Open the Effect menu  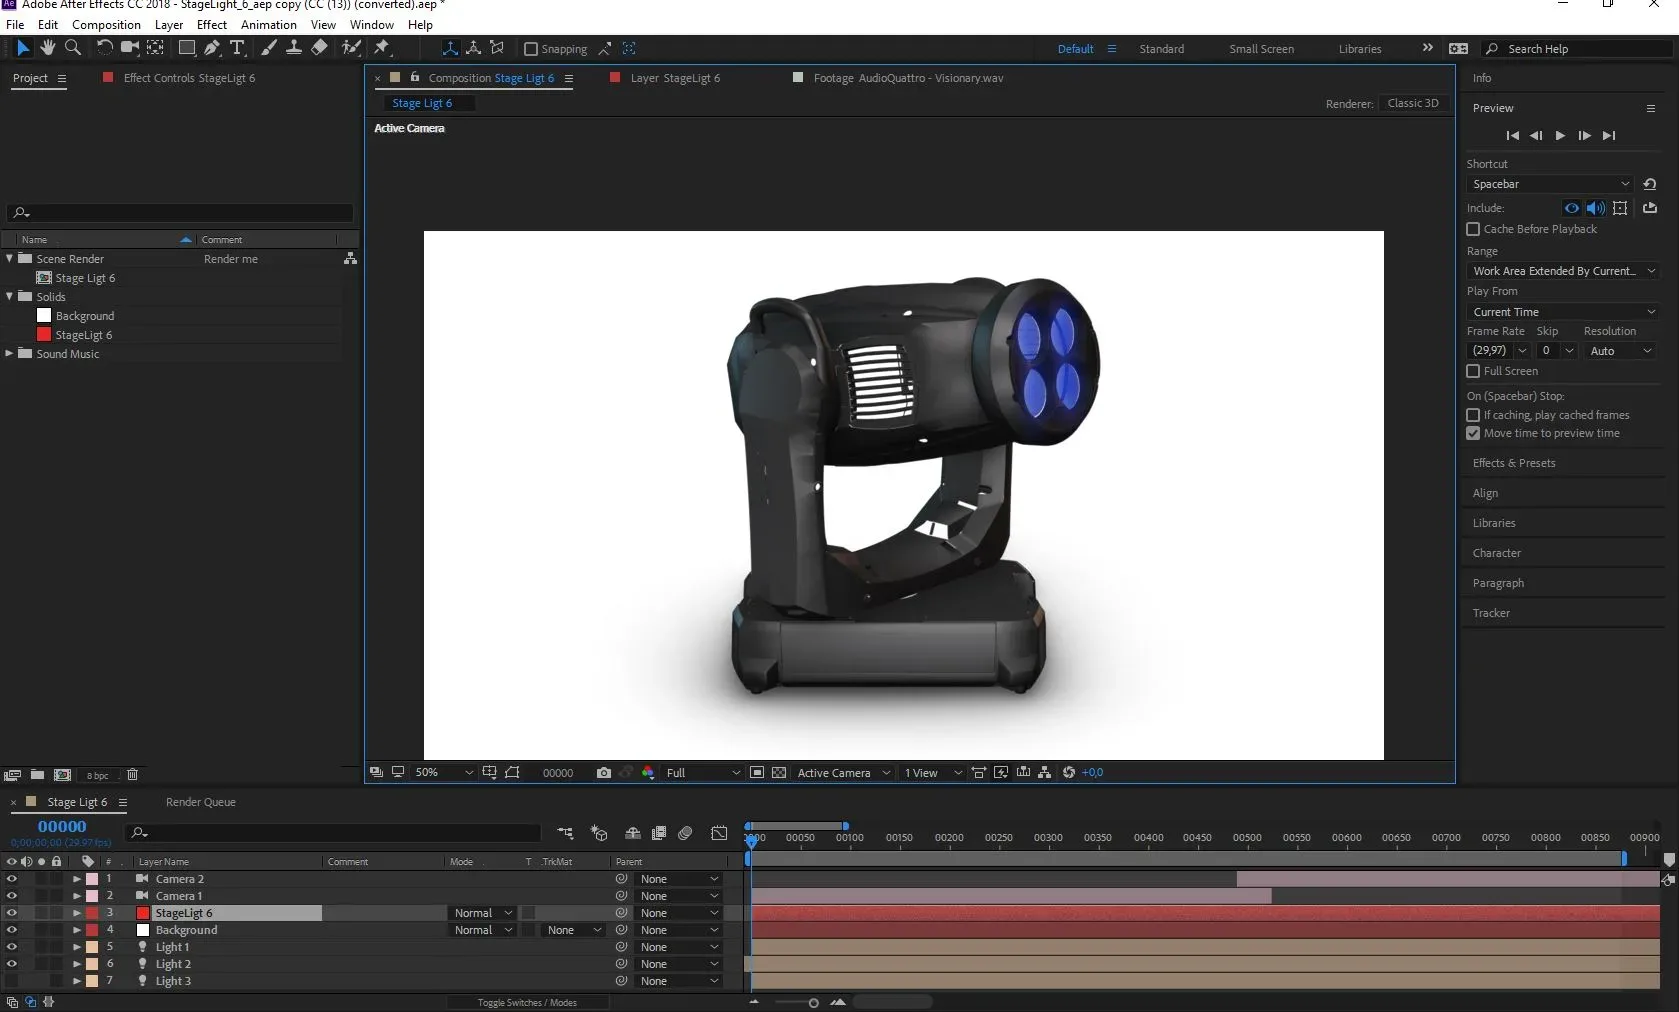pyautogui.click(x=211, y=25)
